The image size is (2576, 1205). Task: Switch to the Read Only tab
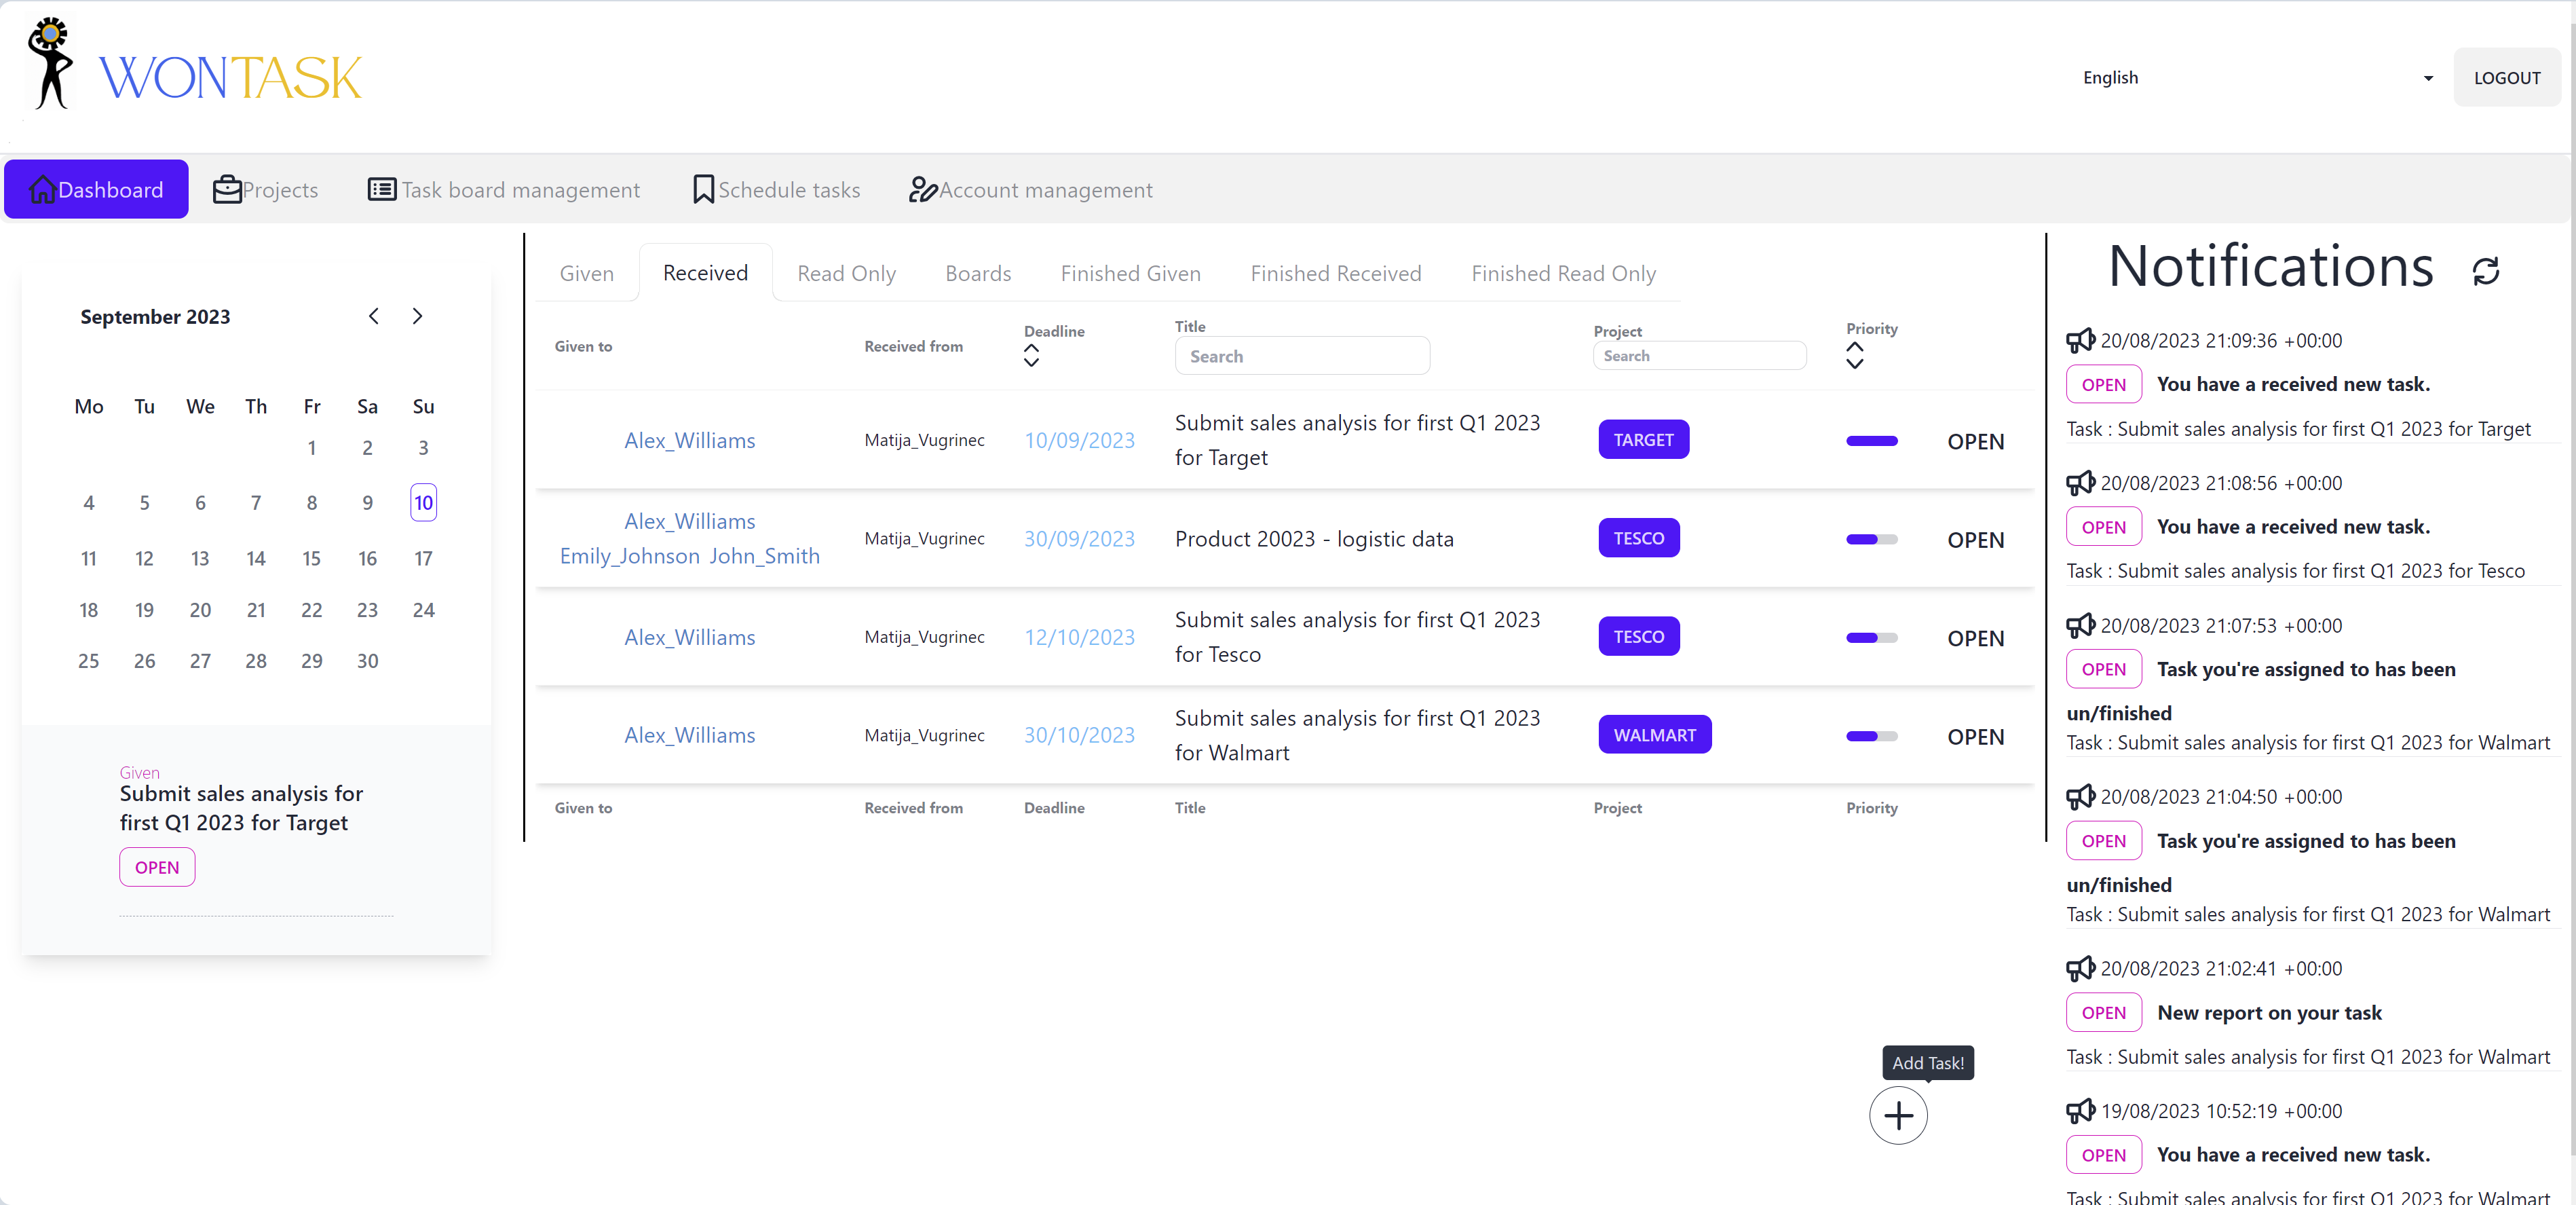point(846,272)
